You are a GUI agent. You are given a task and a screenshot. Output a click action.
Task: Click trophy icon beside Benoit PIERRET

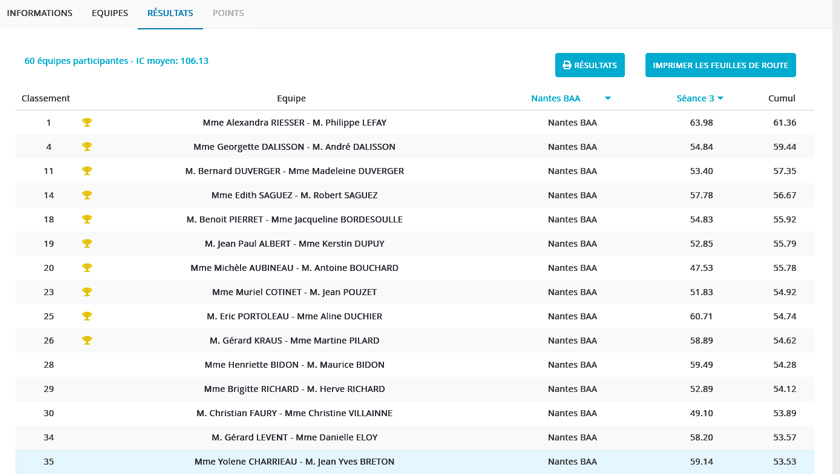point(87,220)
